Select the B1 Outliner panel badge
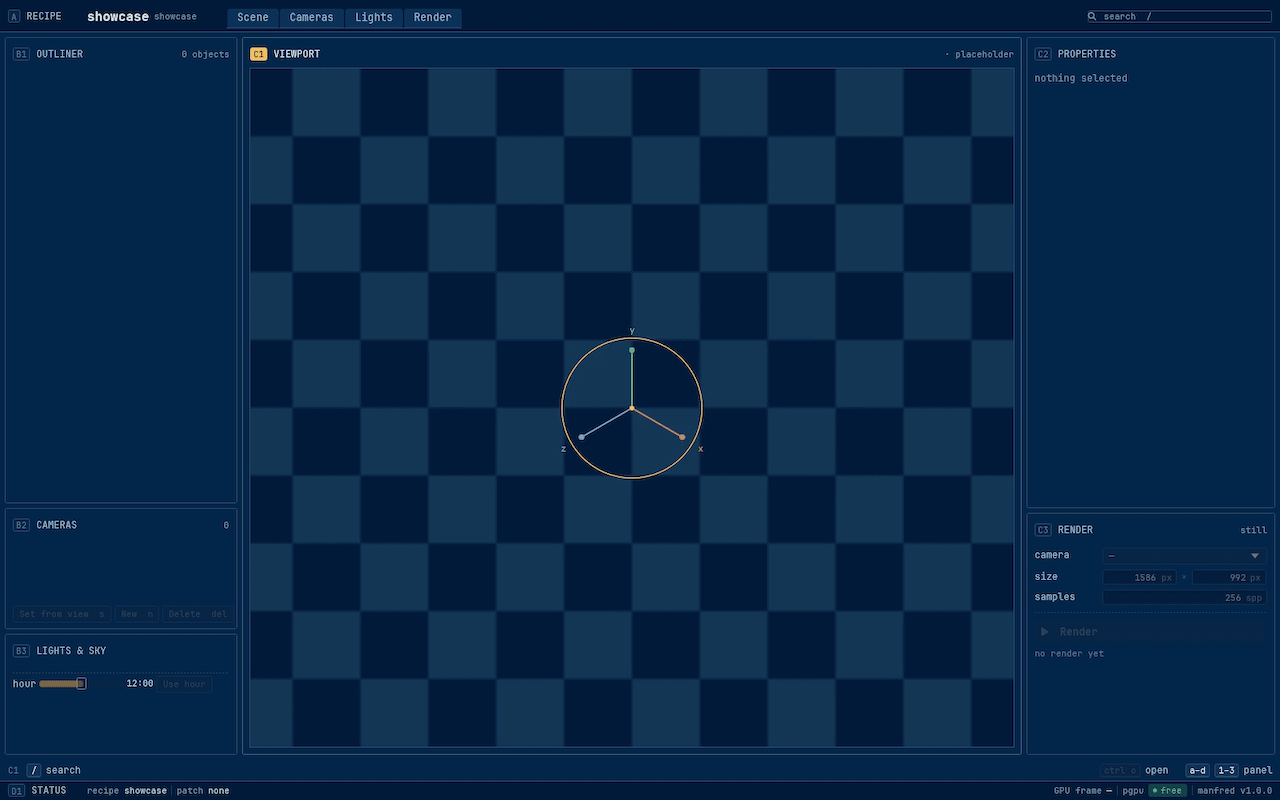This screenshot has width=1280, height=800. click(21, 54)
